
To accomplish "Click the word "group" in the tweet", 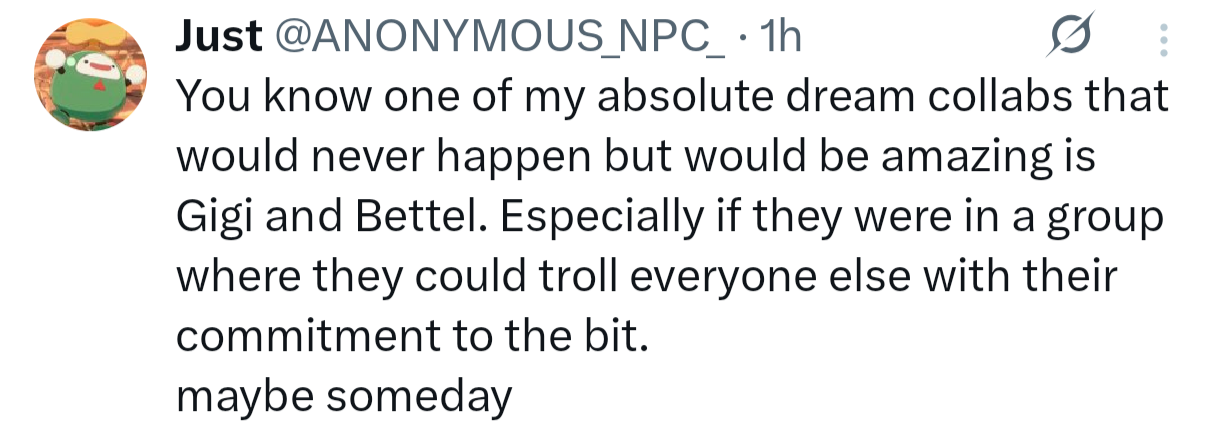I will coord(1110,218).
